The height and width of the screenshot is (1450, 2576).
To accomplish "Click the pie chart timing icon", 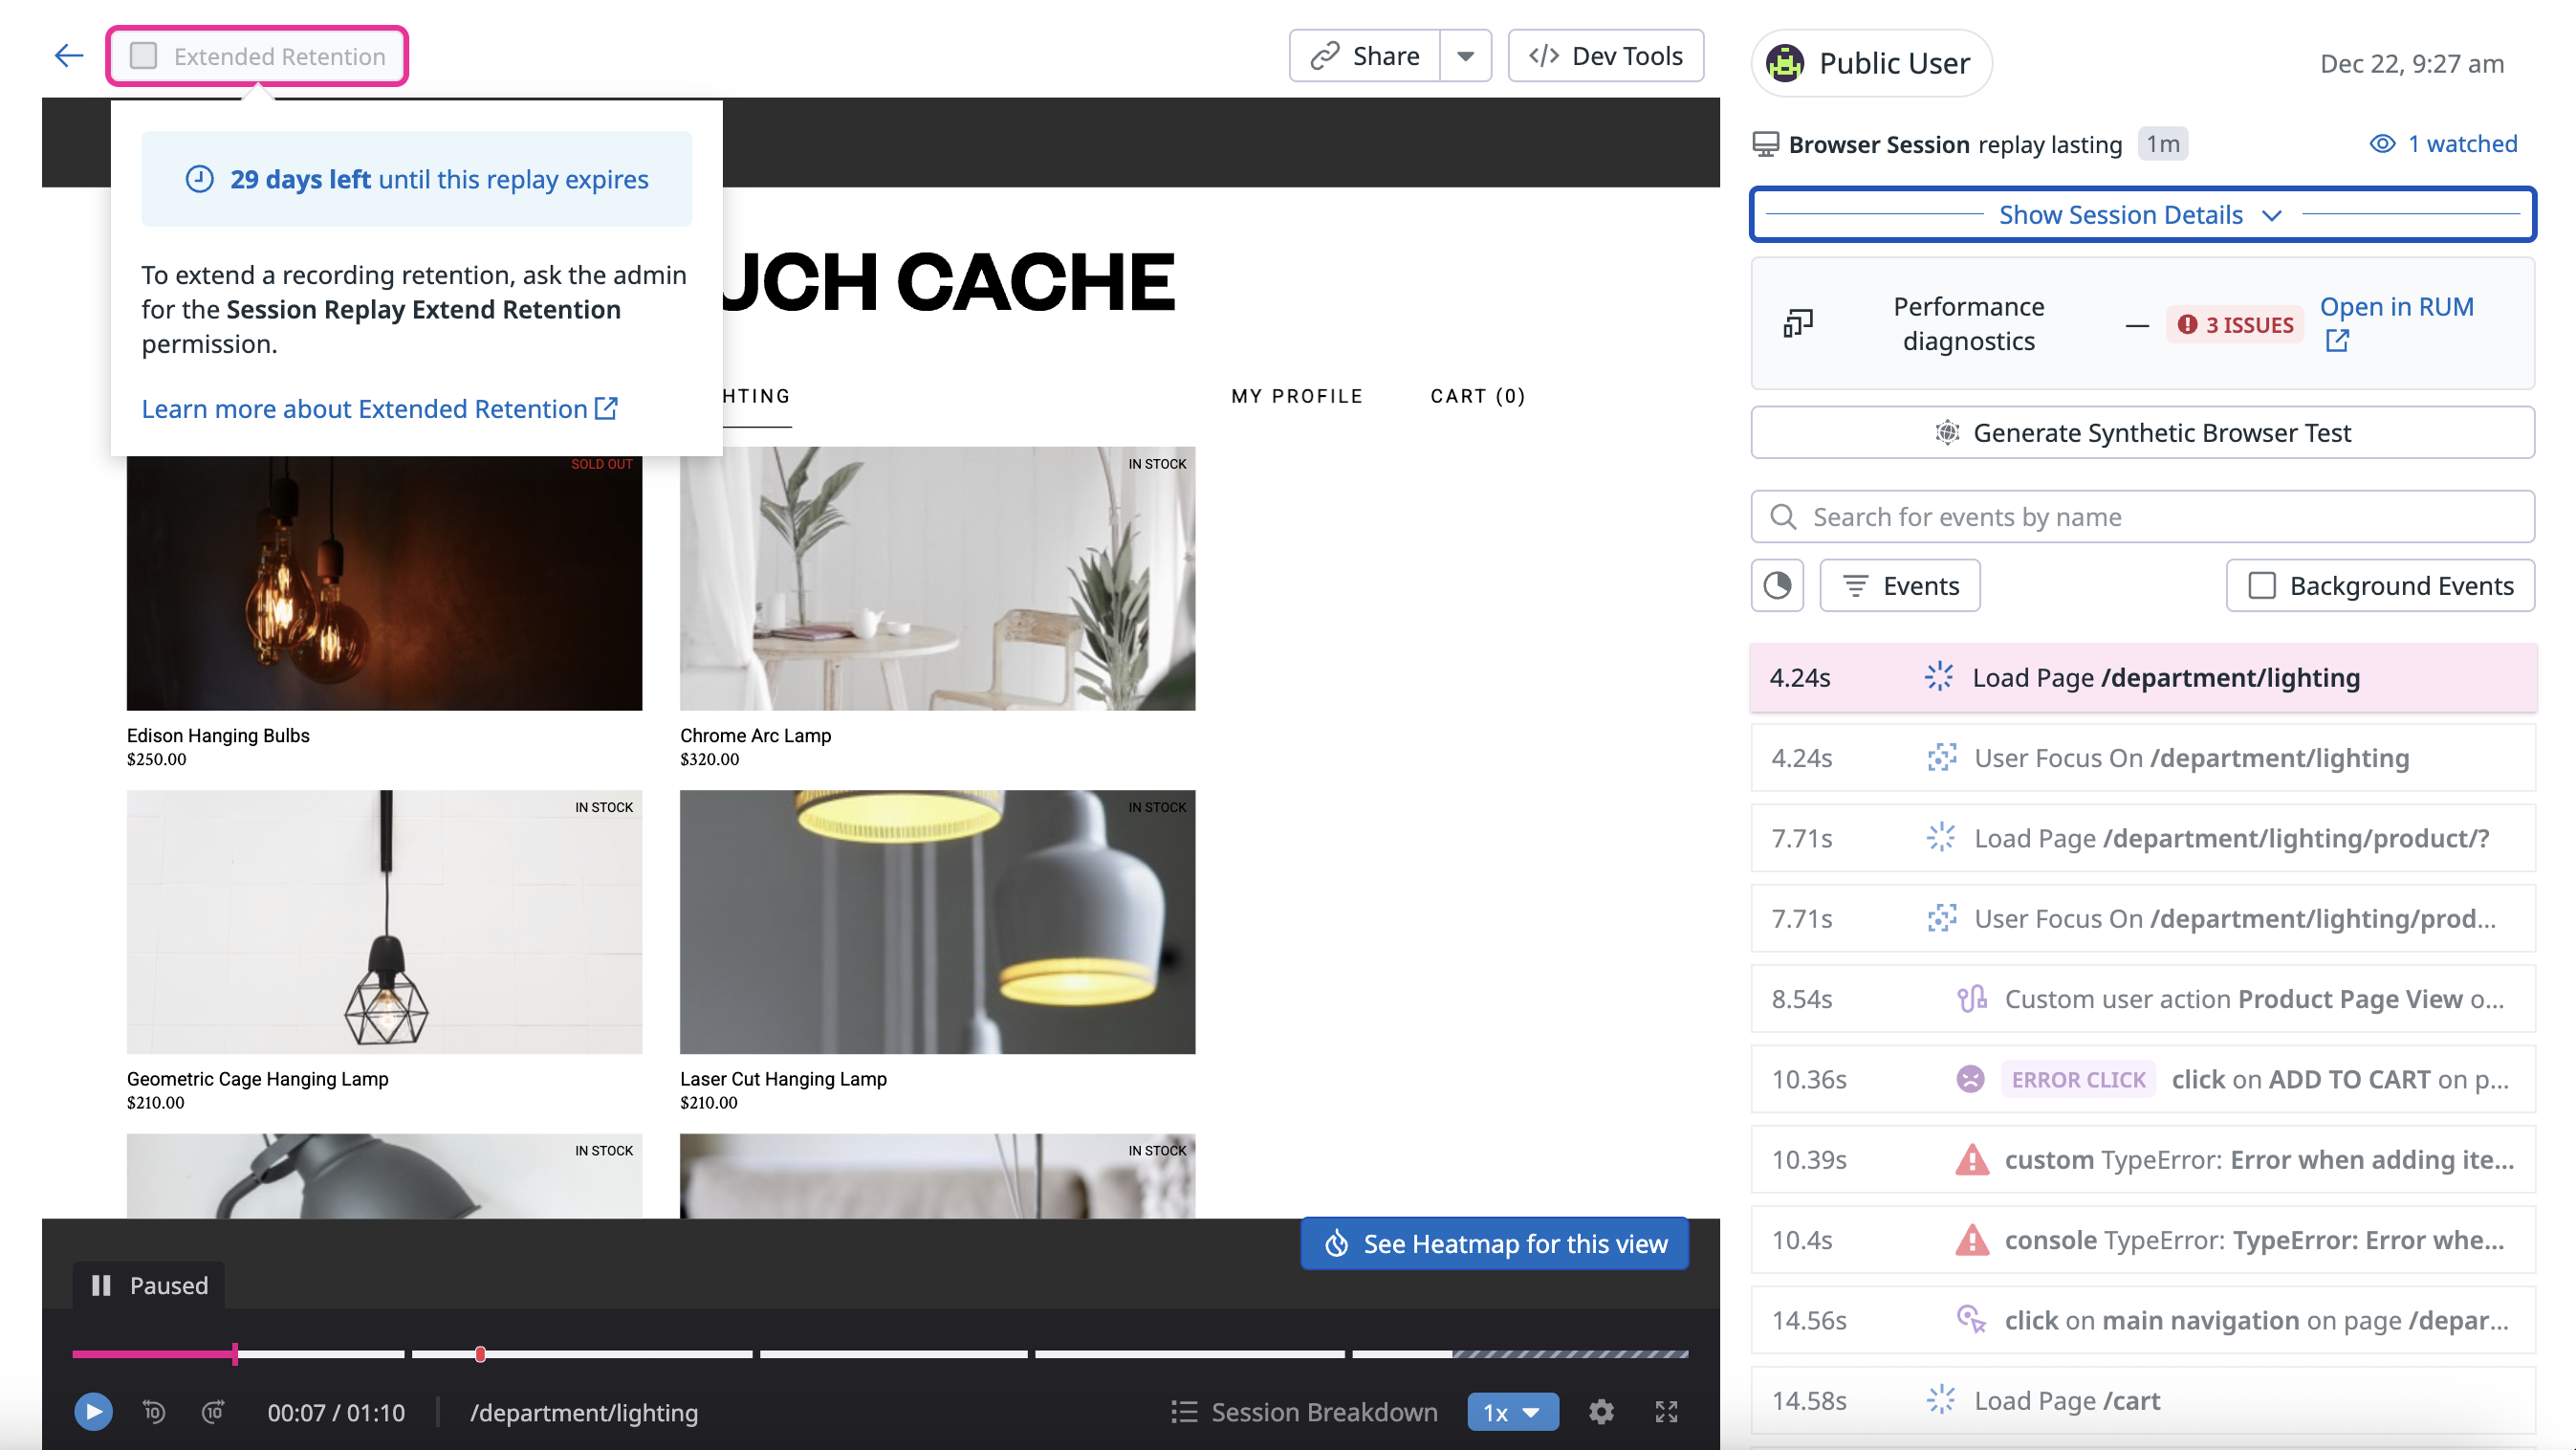I will 1777,585.
